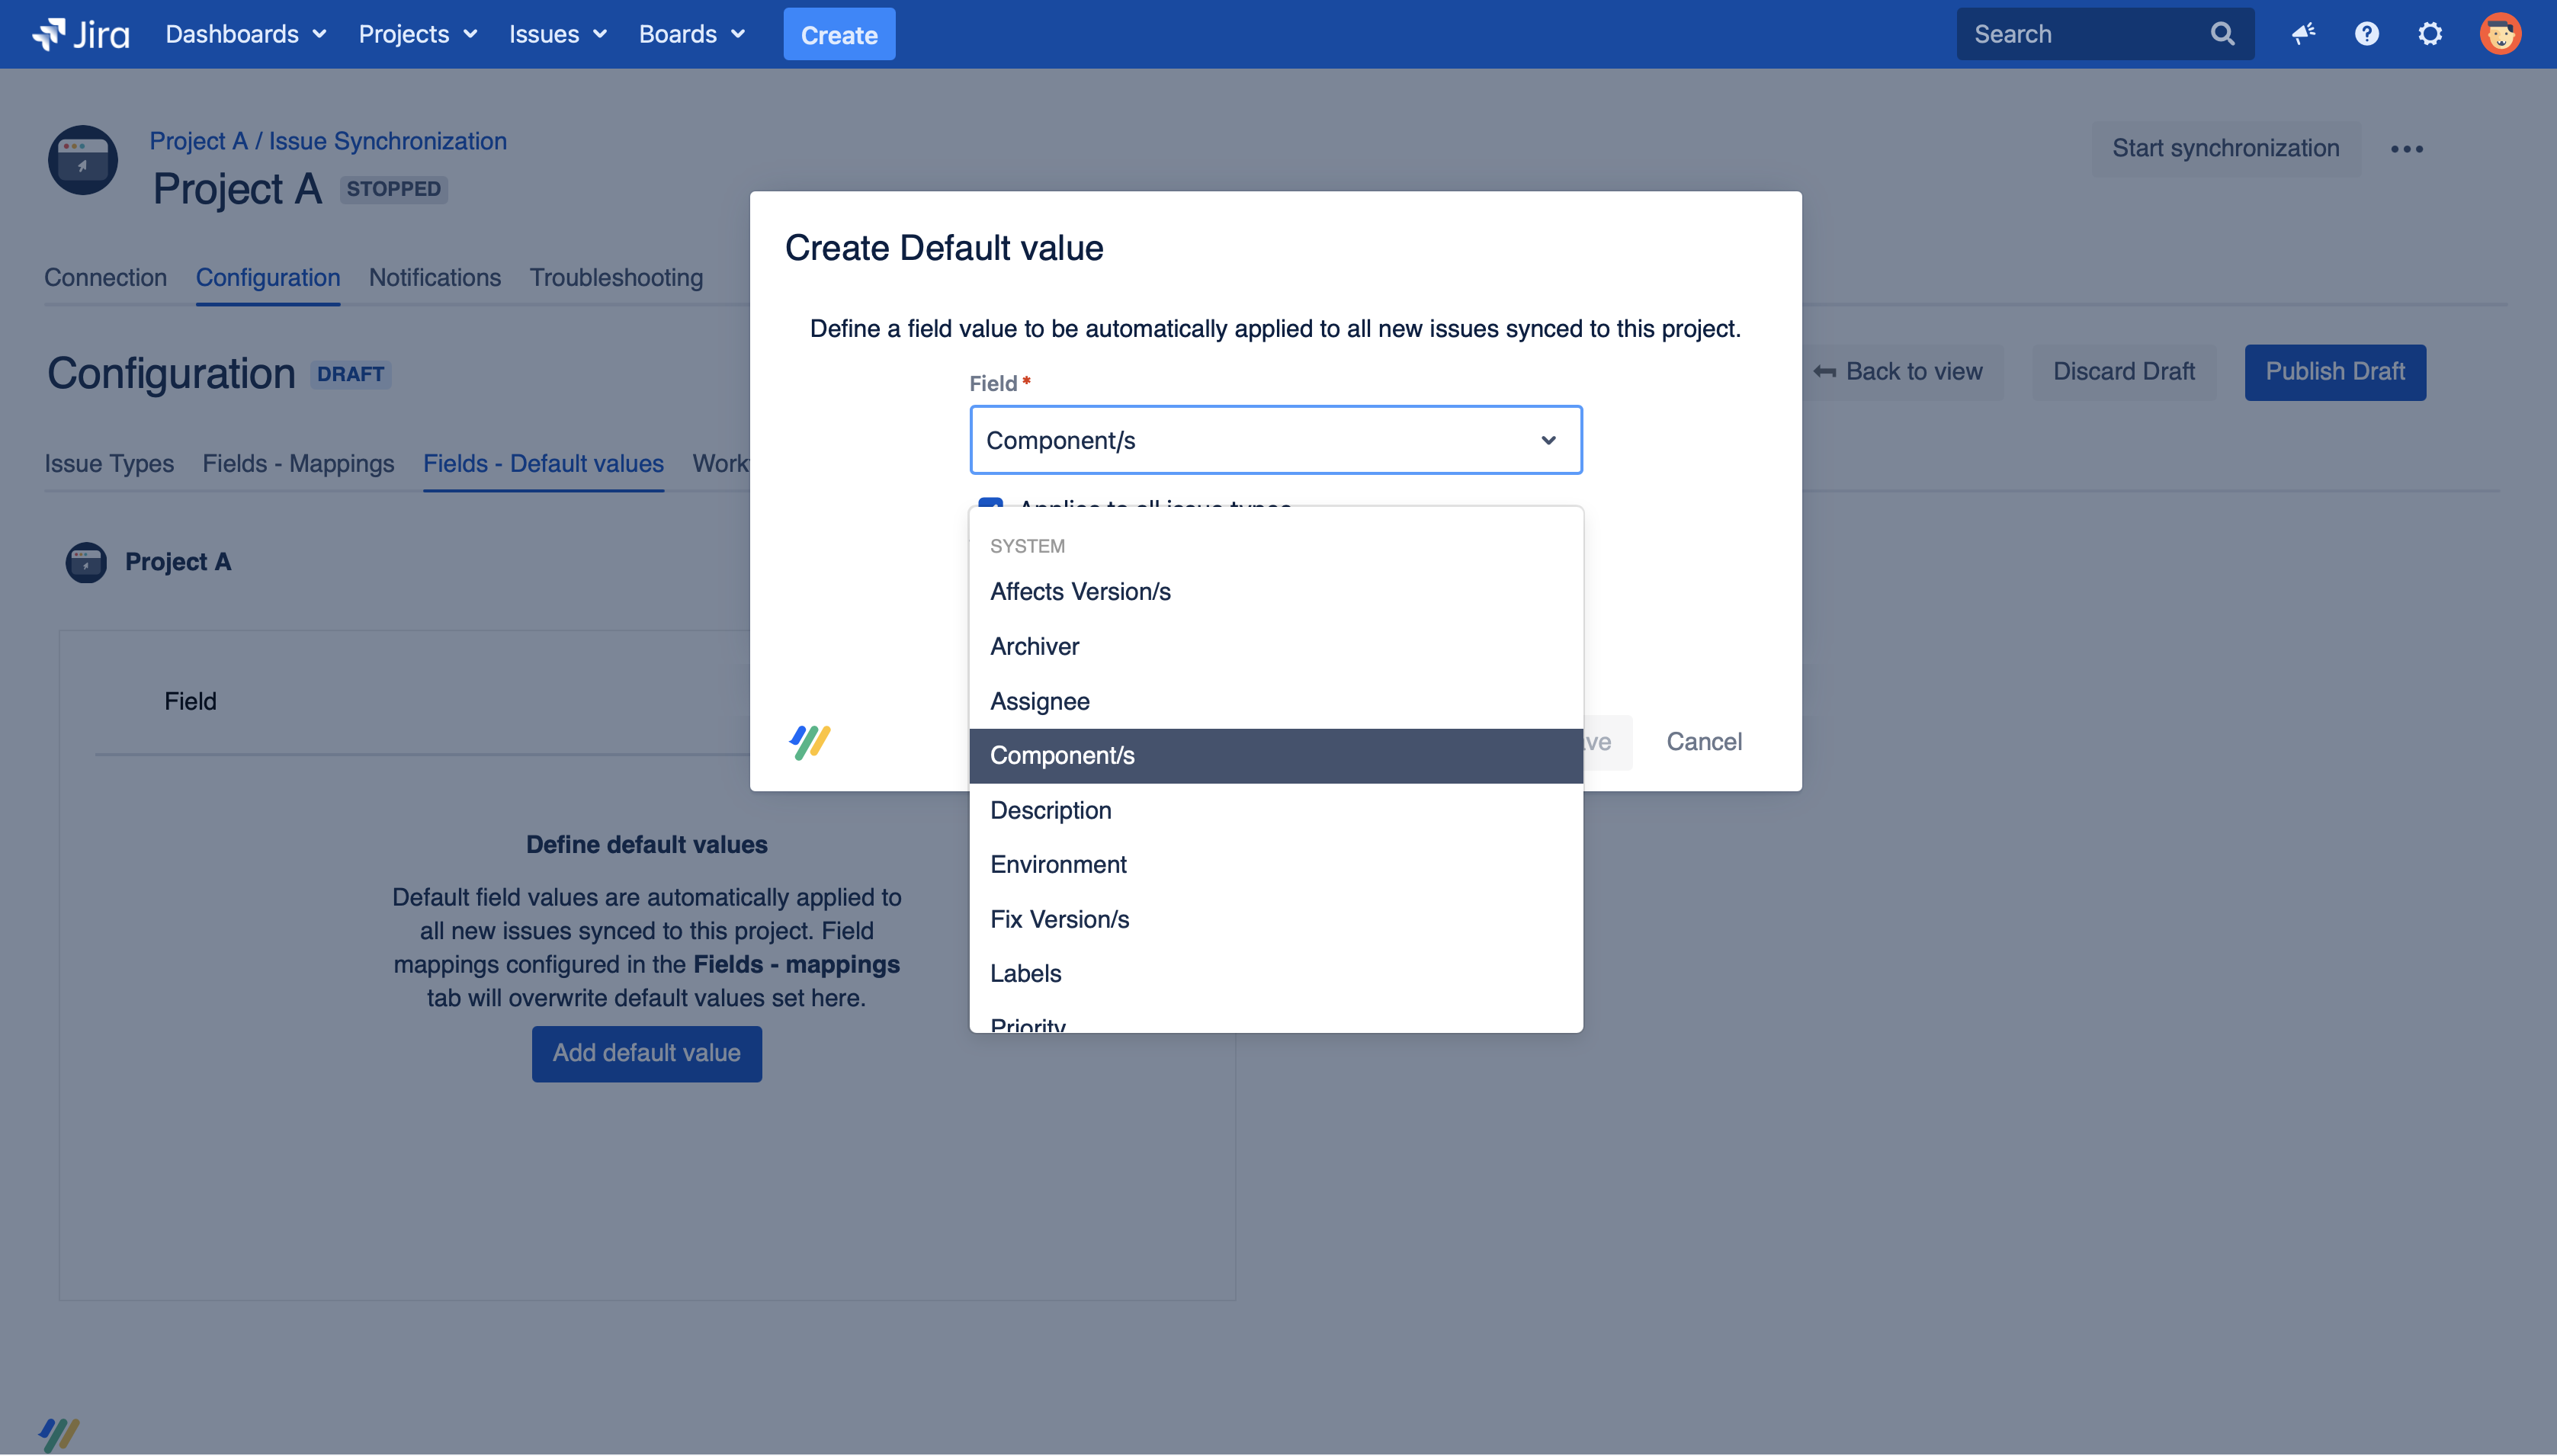Click the Jira logo in the navigation bar
This screenshot has width=2557, height=1456.
point(79,33)
